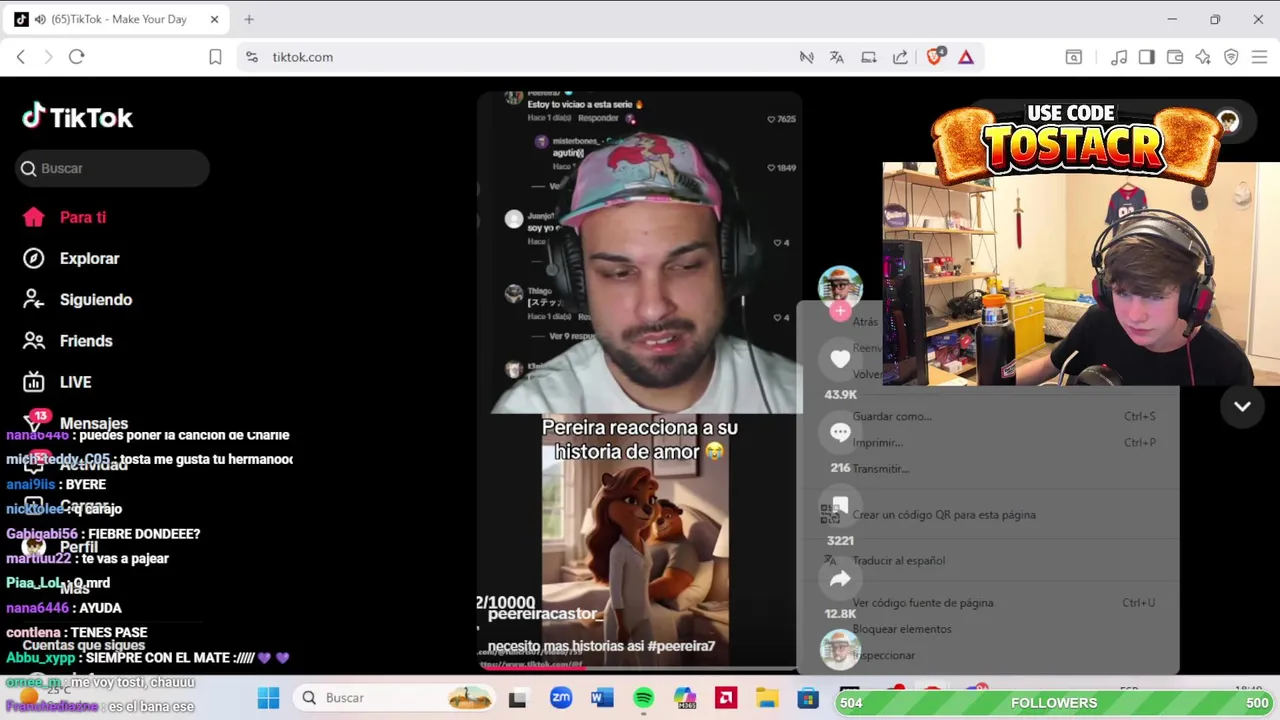The image size is (1280, 720).
Task: Open the tab search toolbar icon
Action: tap(1073, 57)
